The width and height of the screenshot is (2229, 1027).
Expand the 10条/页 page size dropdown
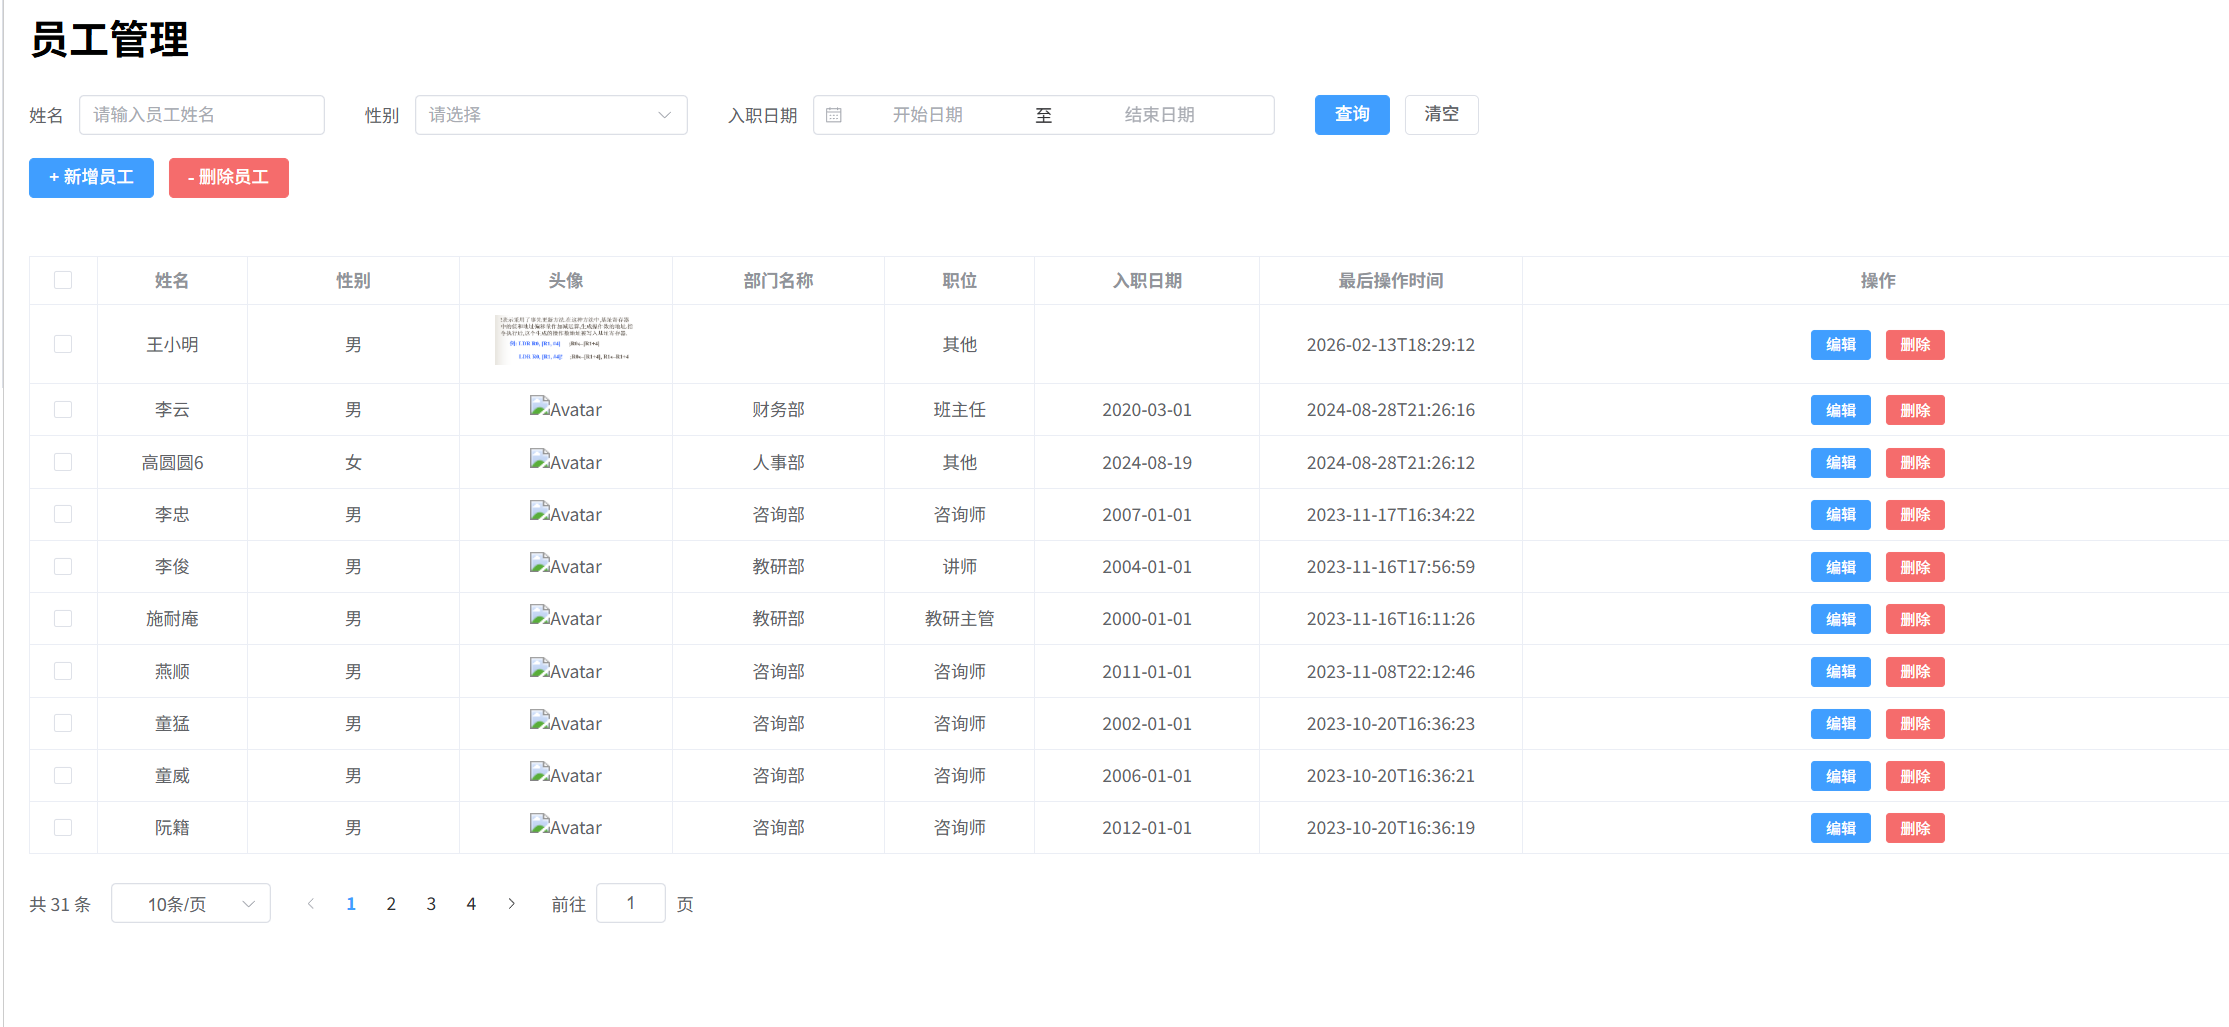pos(190,904)
